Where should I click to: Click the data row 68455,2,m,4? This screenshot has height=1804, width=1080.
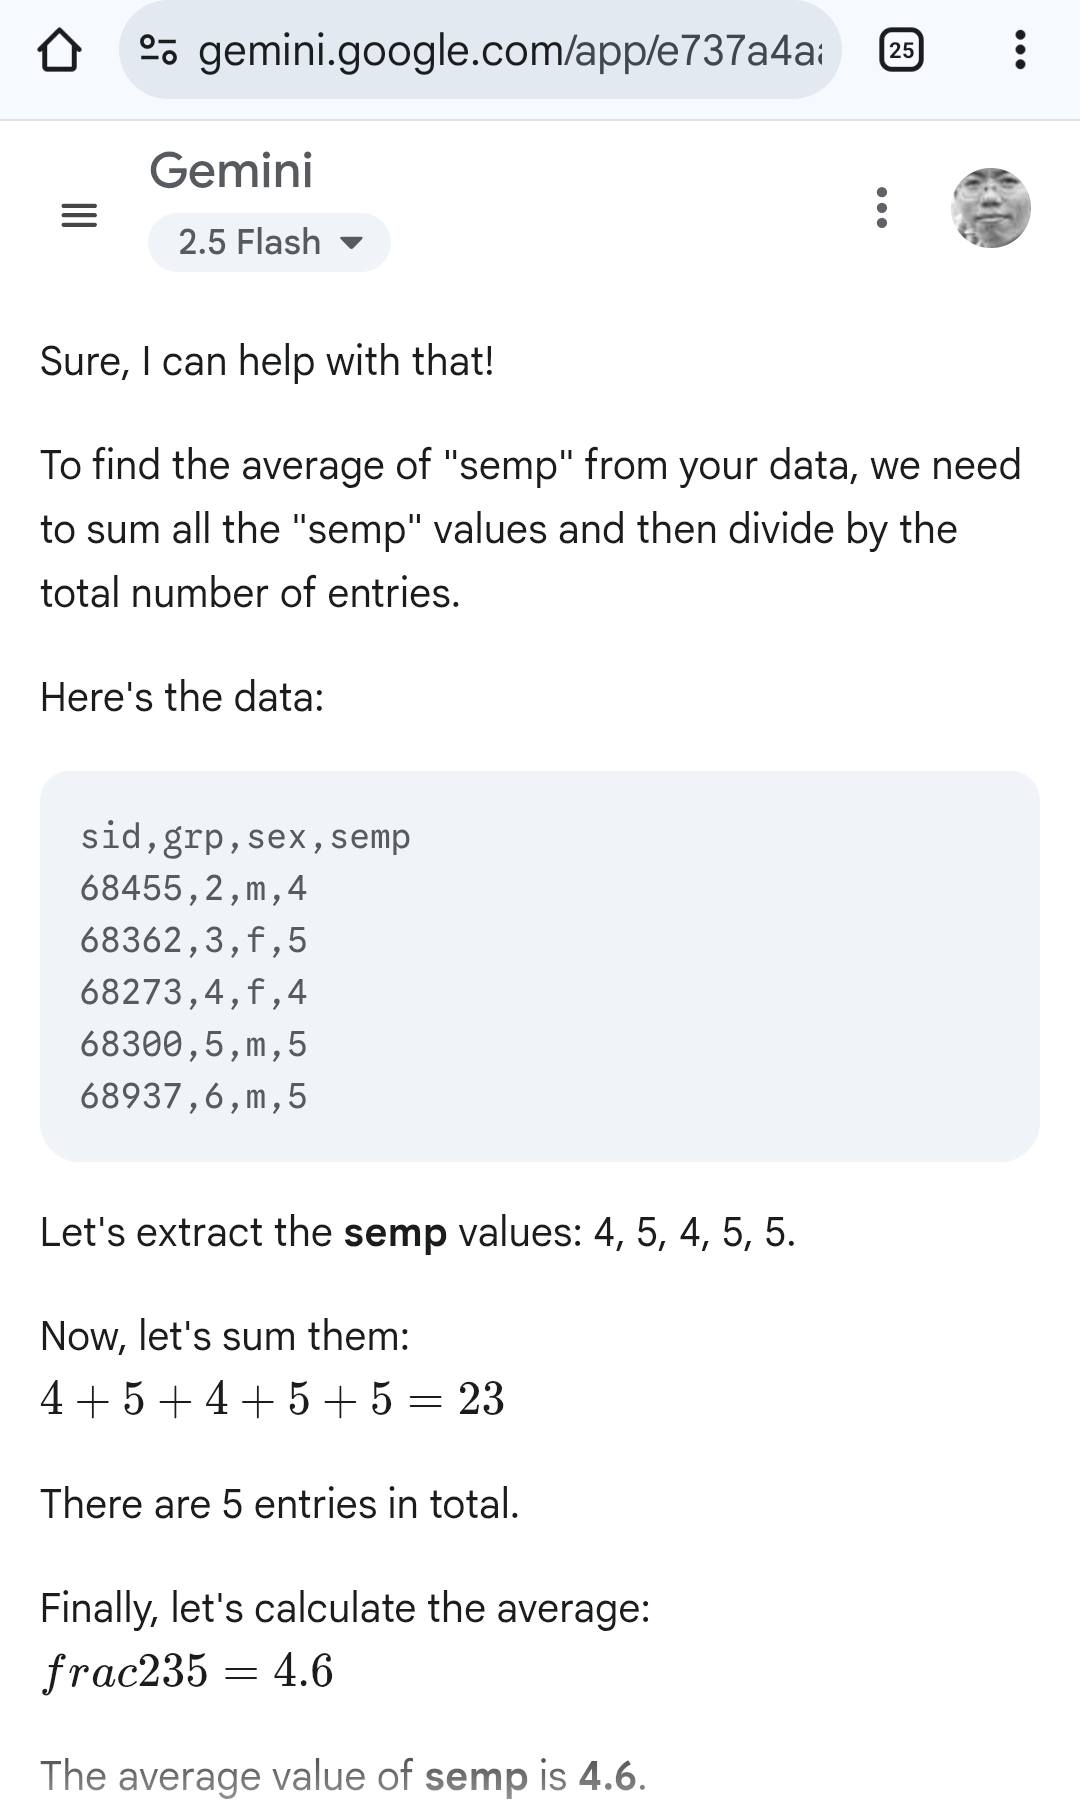(x=193, y=888)
